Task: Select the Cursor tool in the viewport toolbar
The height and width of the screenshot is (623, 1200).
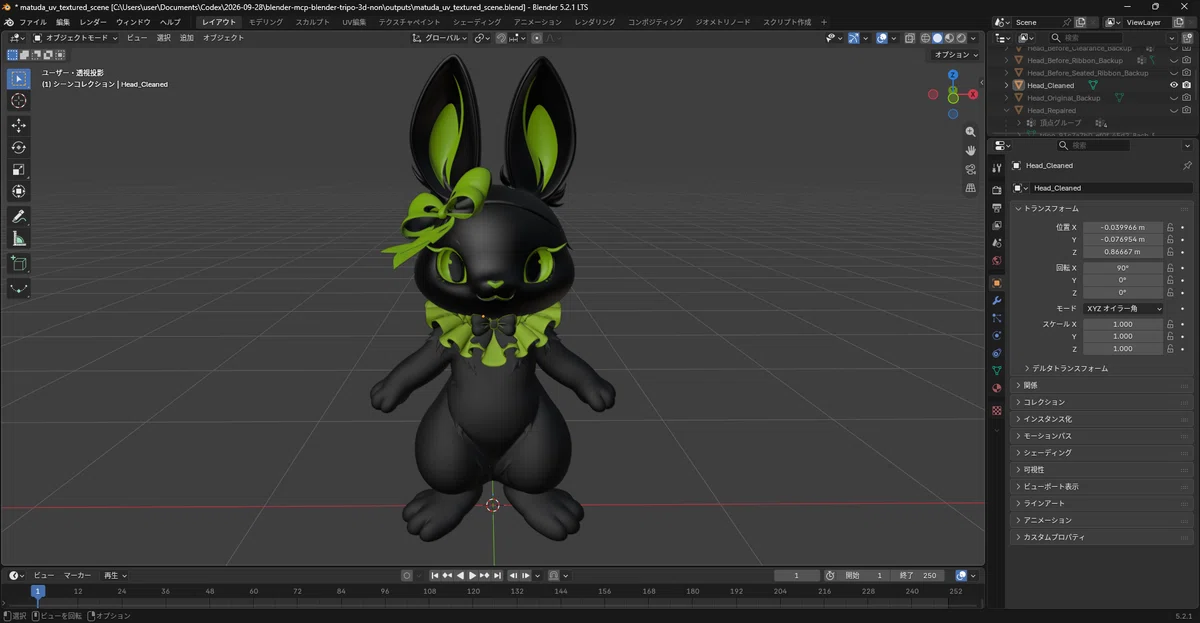Action: (x=19, y=101)
